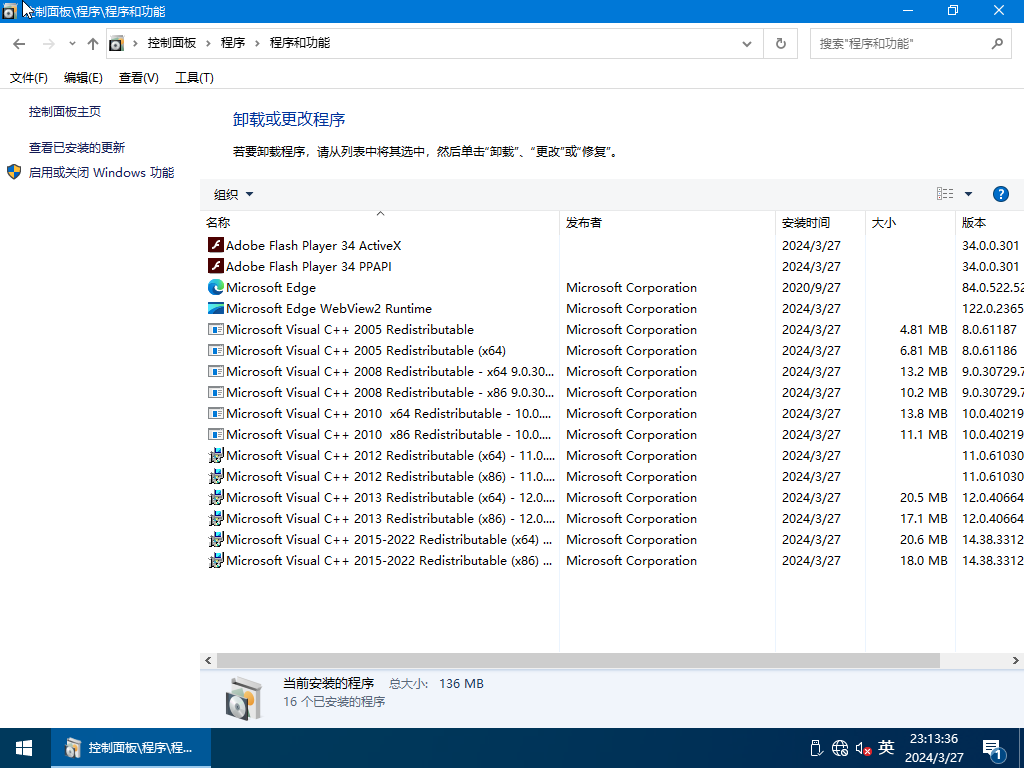The image size is (1024, 768).
Task: Click the Edge WebView2 Runtime icon
Action: (x=216, y=308)
